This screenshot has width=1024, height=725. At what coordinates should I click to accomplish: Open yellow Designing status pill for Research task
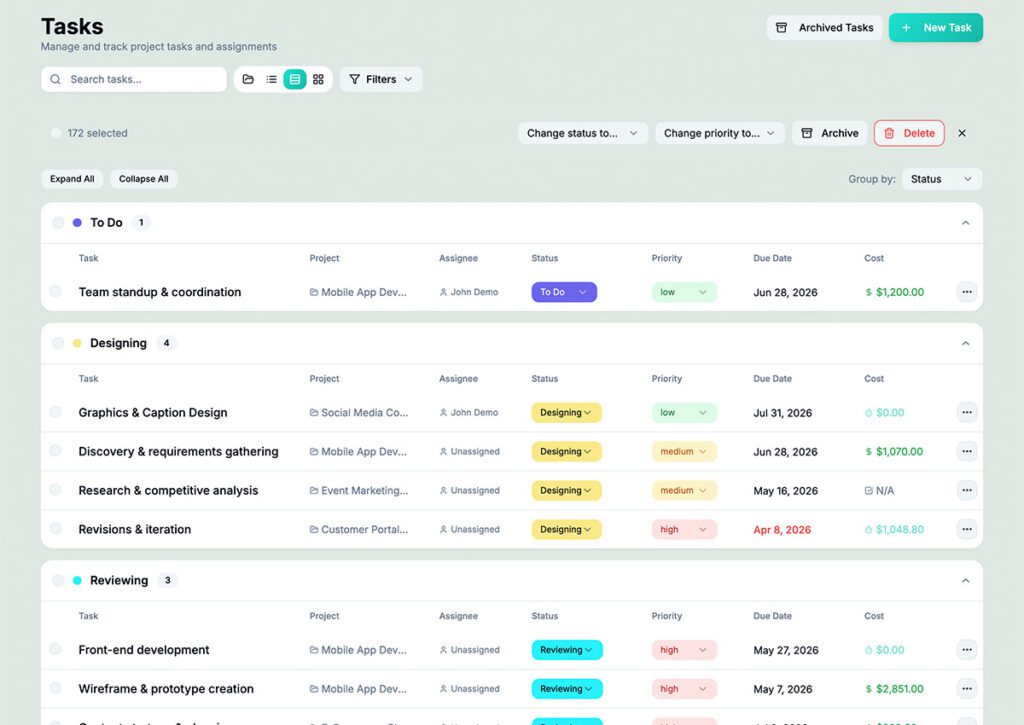566,491
